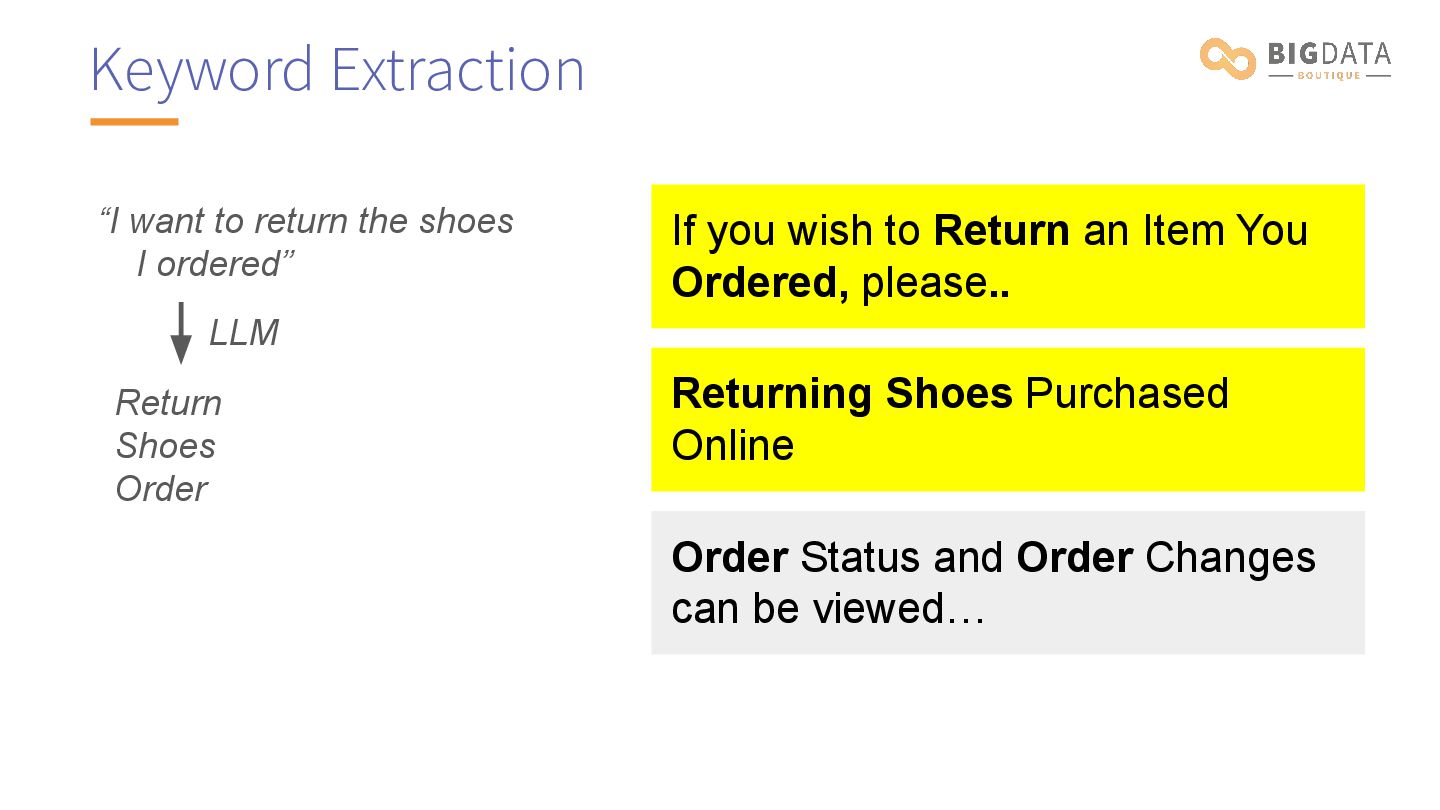Click the "I ordered" line of the quote
The image size is (1440, 810).
click(215, 264)
